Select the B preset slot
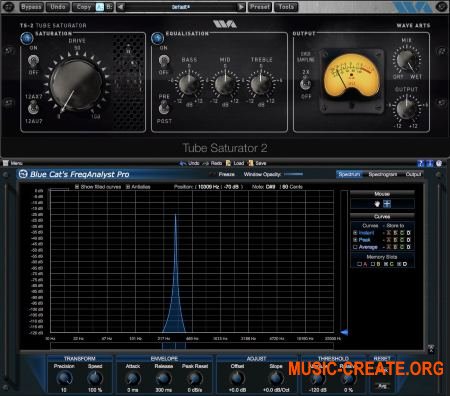 [109, 7]
